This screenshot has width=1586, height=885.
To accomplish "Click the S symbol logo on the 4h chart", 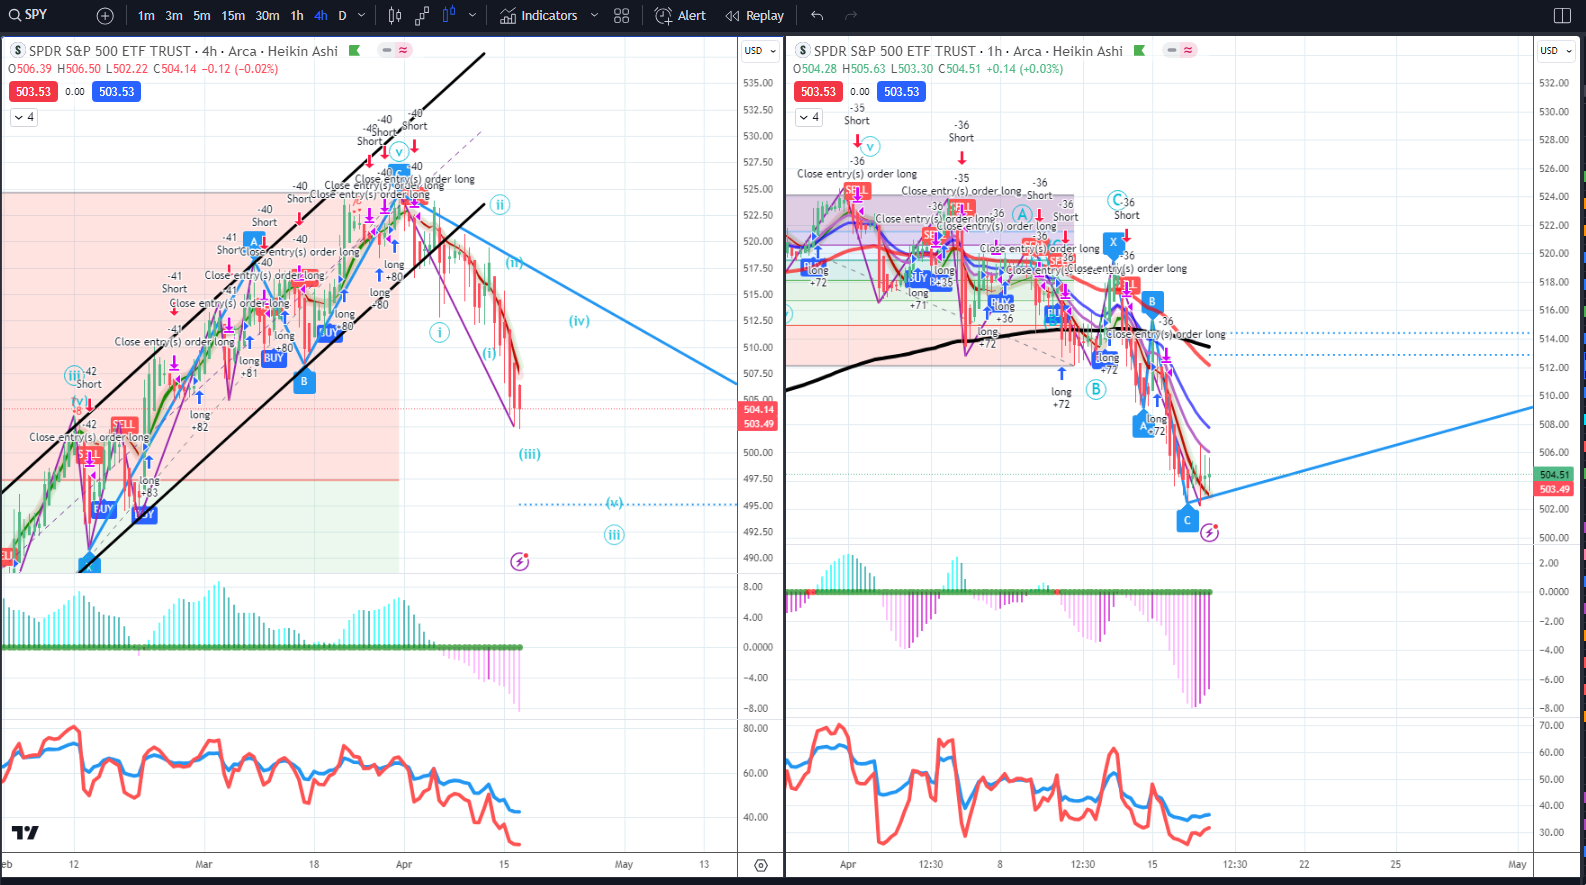I will [x=18, y=51].
